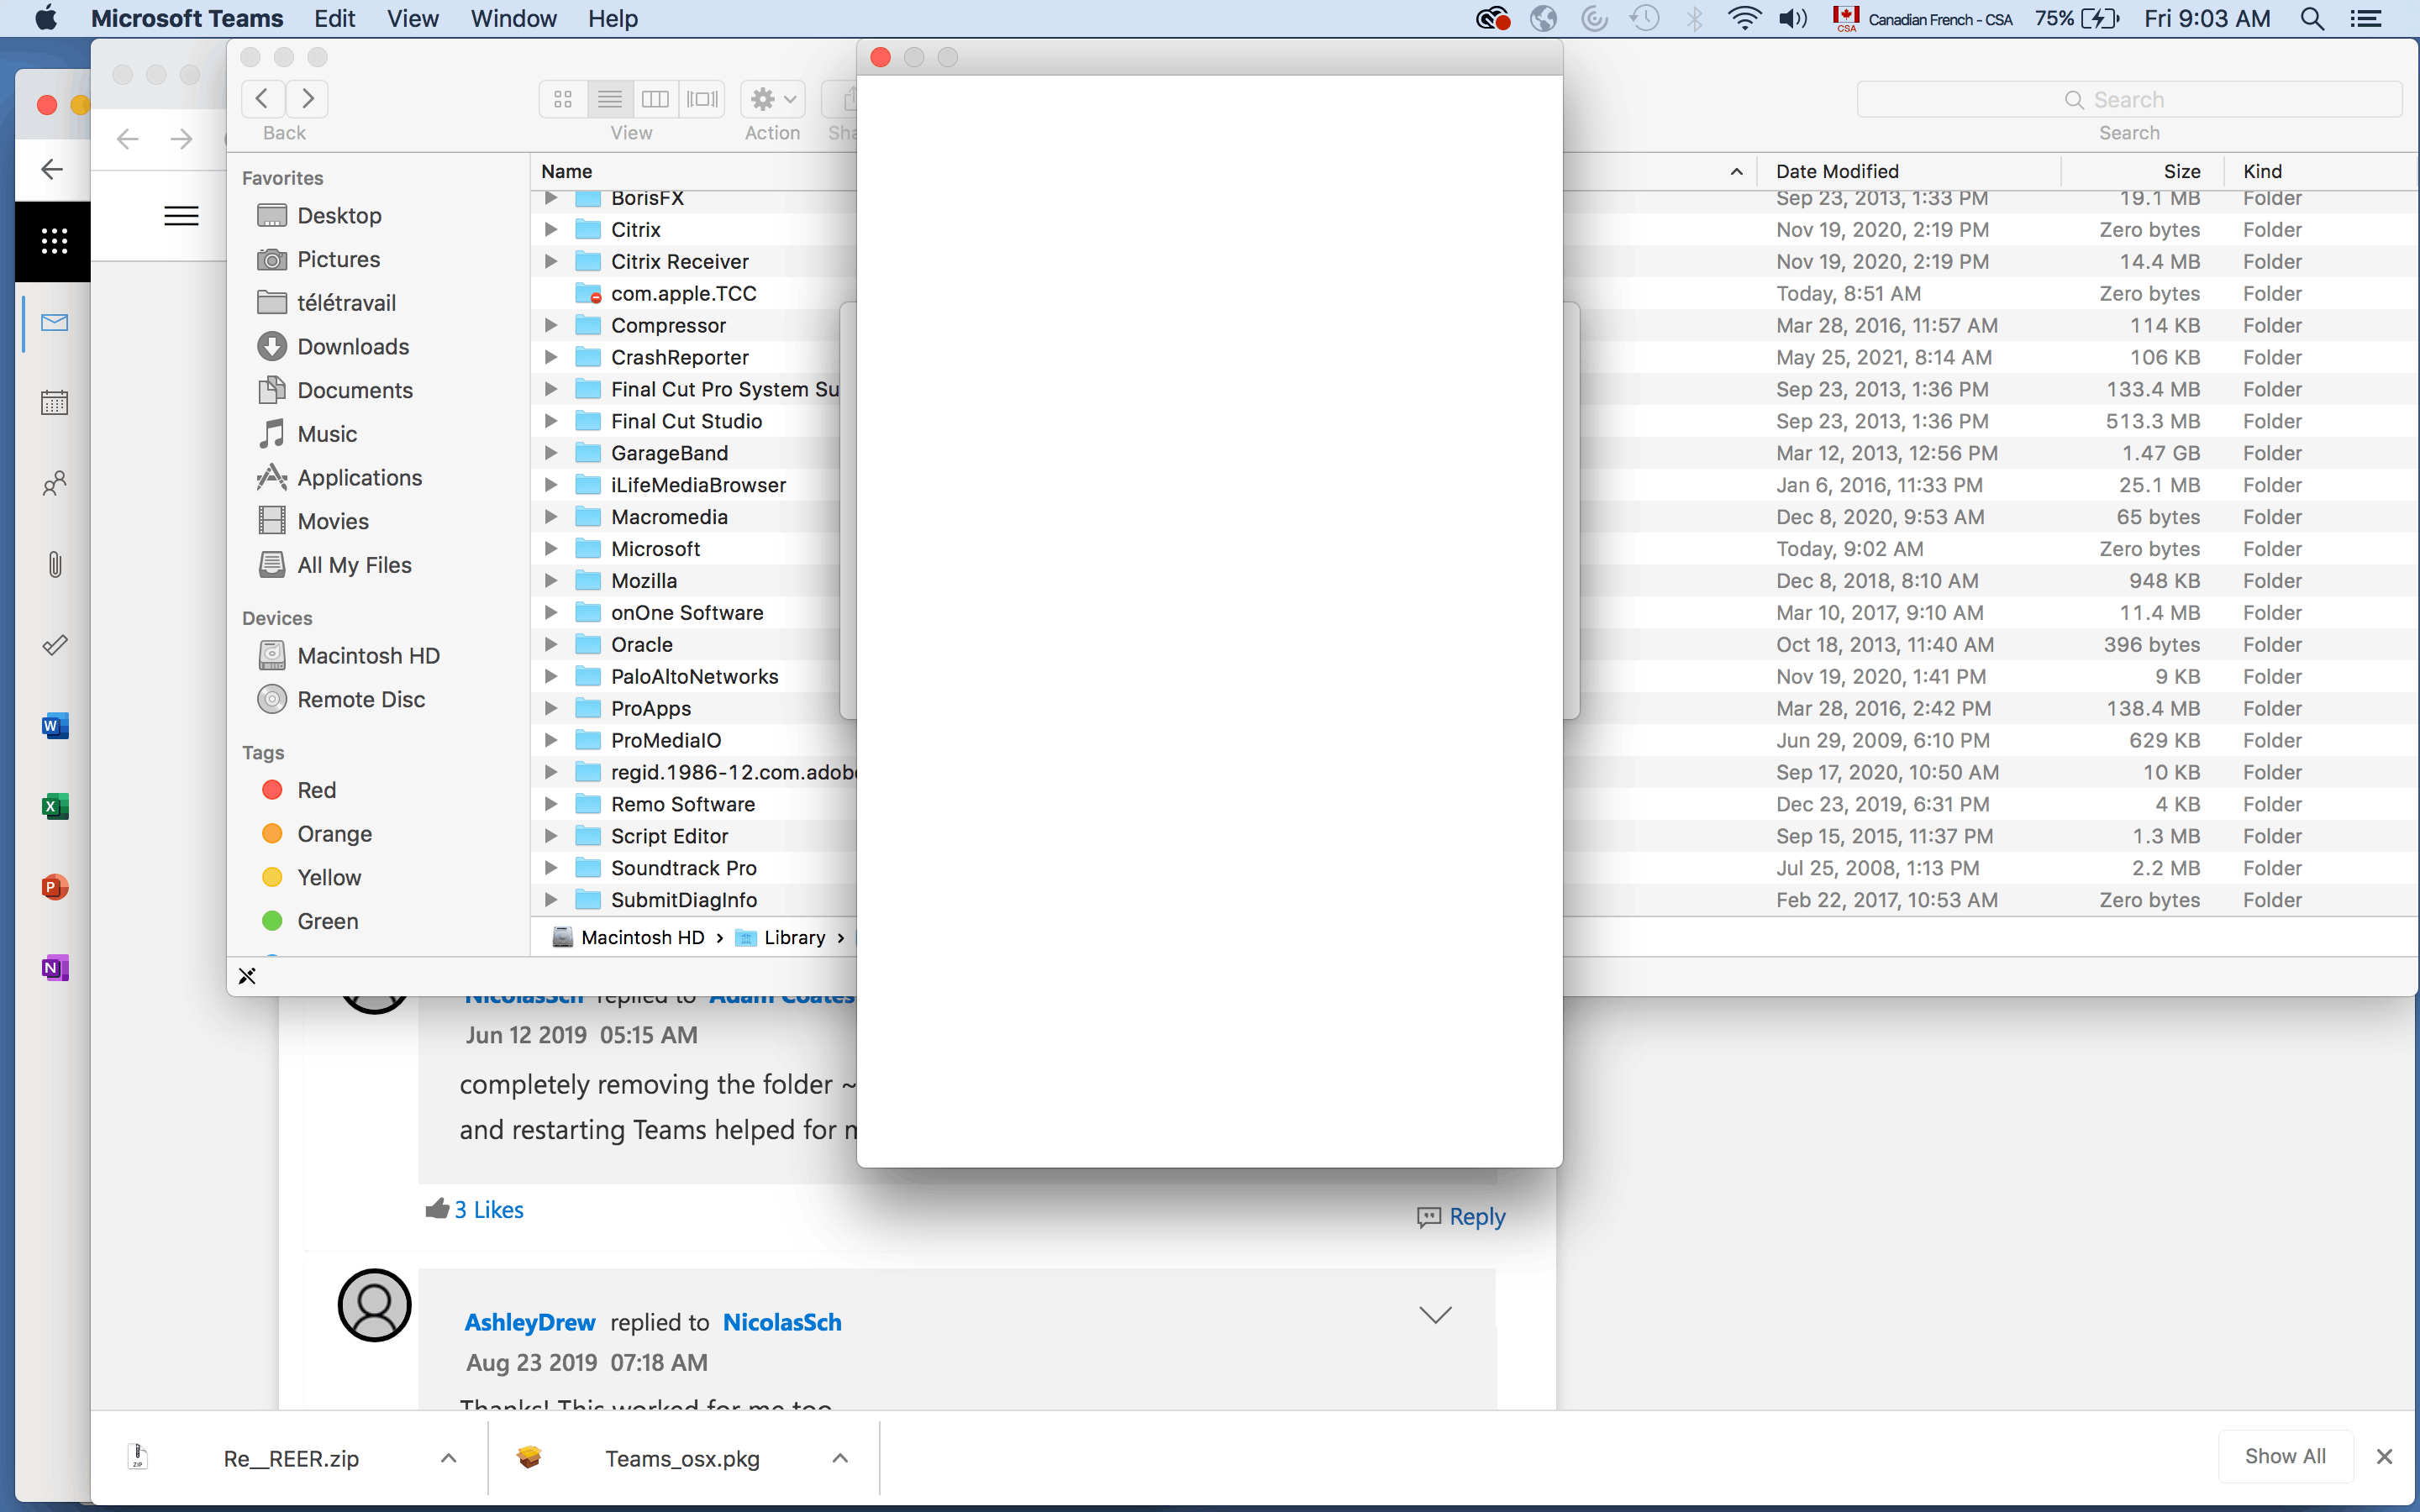
Task: Switch Finder to icon view
Action: (563, 99)
